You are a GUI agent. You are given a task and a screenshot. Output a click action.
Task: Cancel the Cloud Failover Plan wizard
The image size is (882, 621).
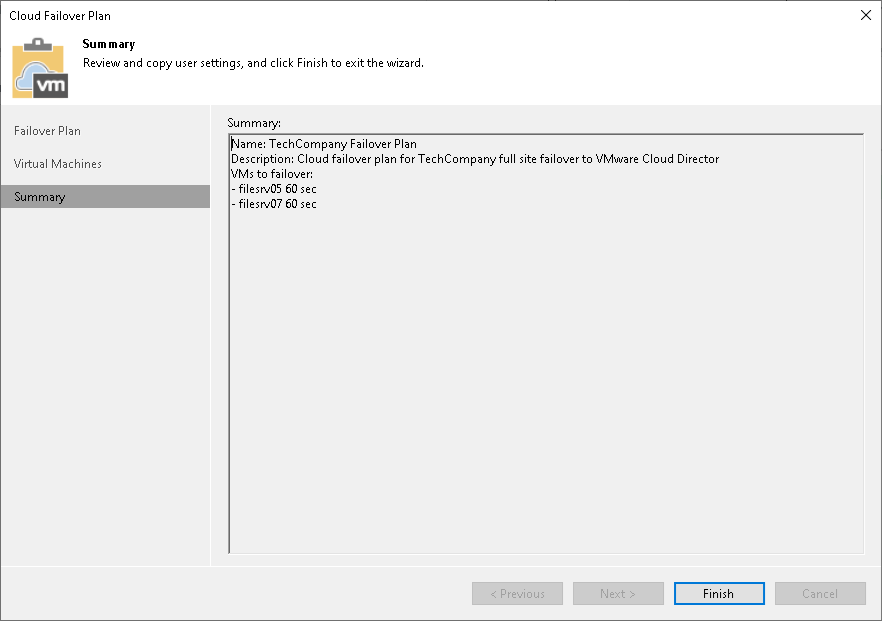[820, 593]
